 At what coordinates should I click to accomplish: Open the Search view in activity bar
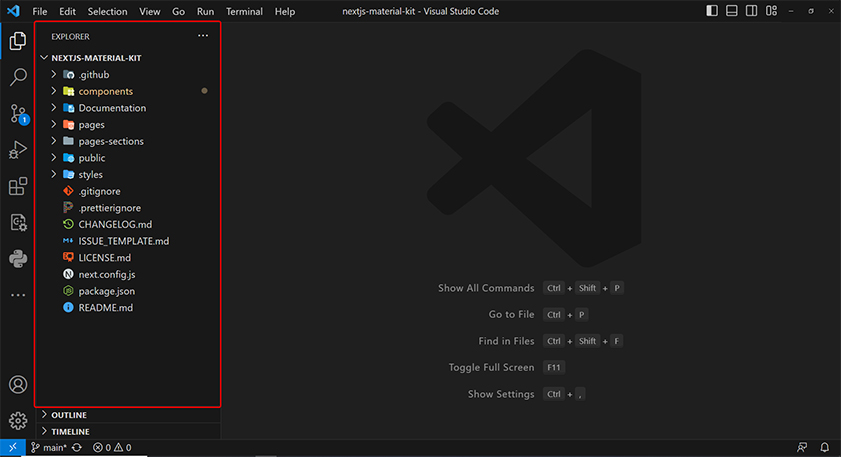click(18, 77)
